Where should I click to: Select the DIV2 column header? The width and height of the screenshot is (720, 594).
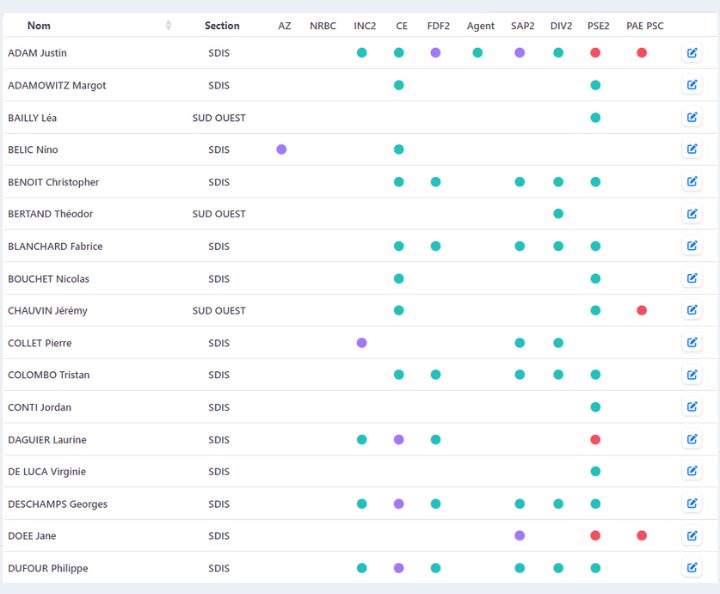click(561, 26)
